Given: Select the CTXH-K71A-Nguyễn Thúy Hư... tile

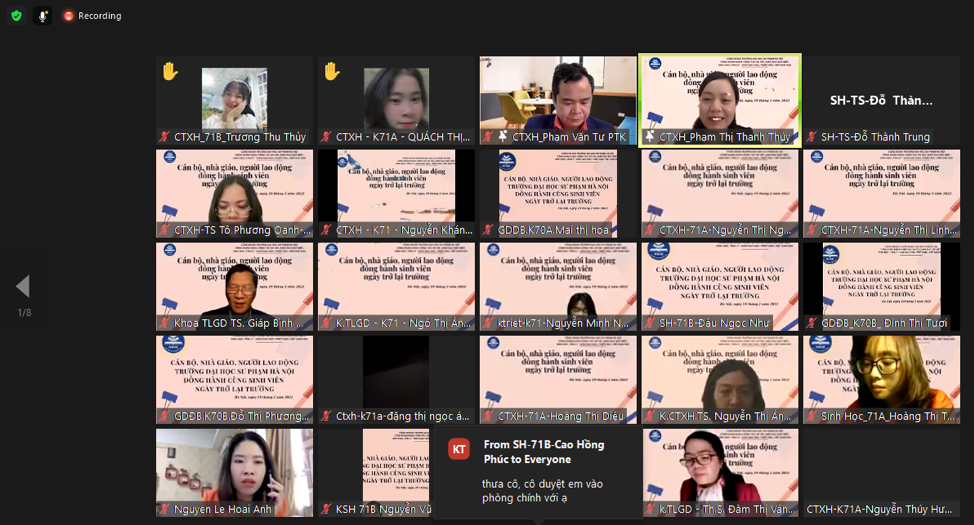Looking at the screenshot, I should click(x=881, y=475).
